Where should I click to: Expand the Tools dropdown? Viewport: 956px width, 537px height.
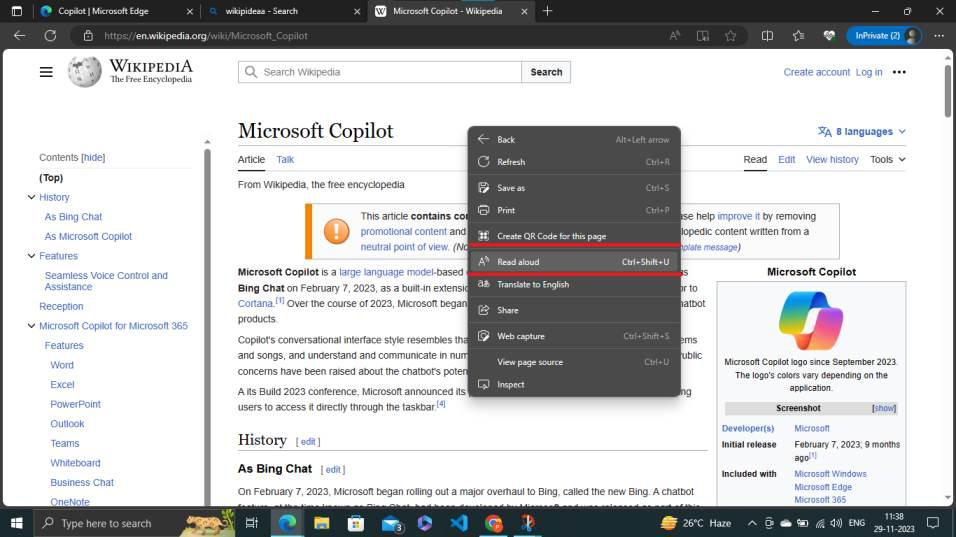[887, 159]
